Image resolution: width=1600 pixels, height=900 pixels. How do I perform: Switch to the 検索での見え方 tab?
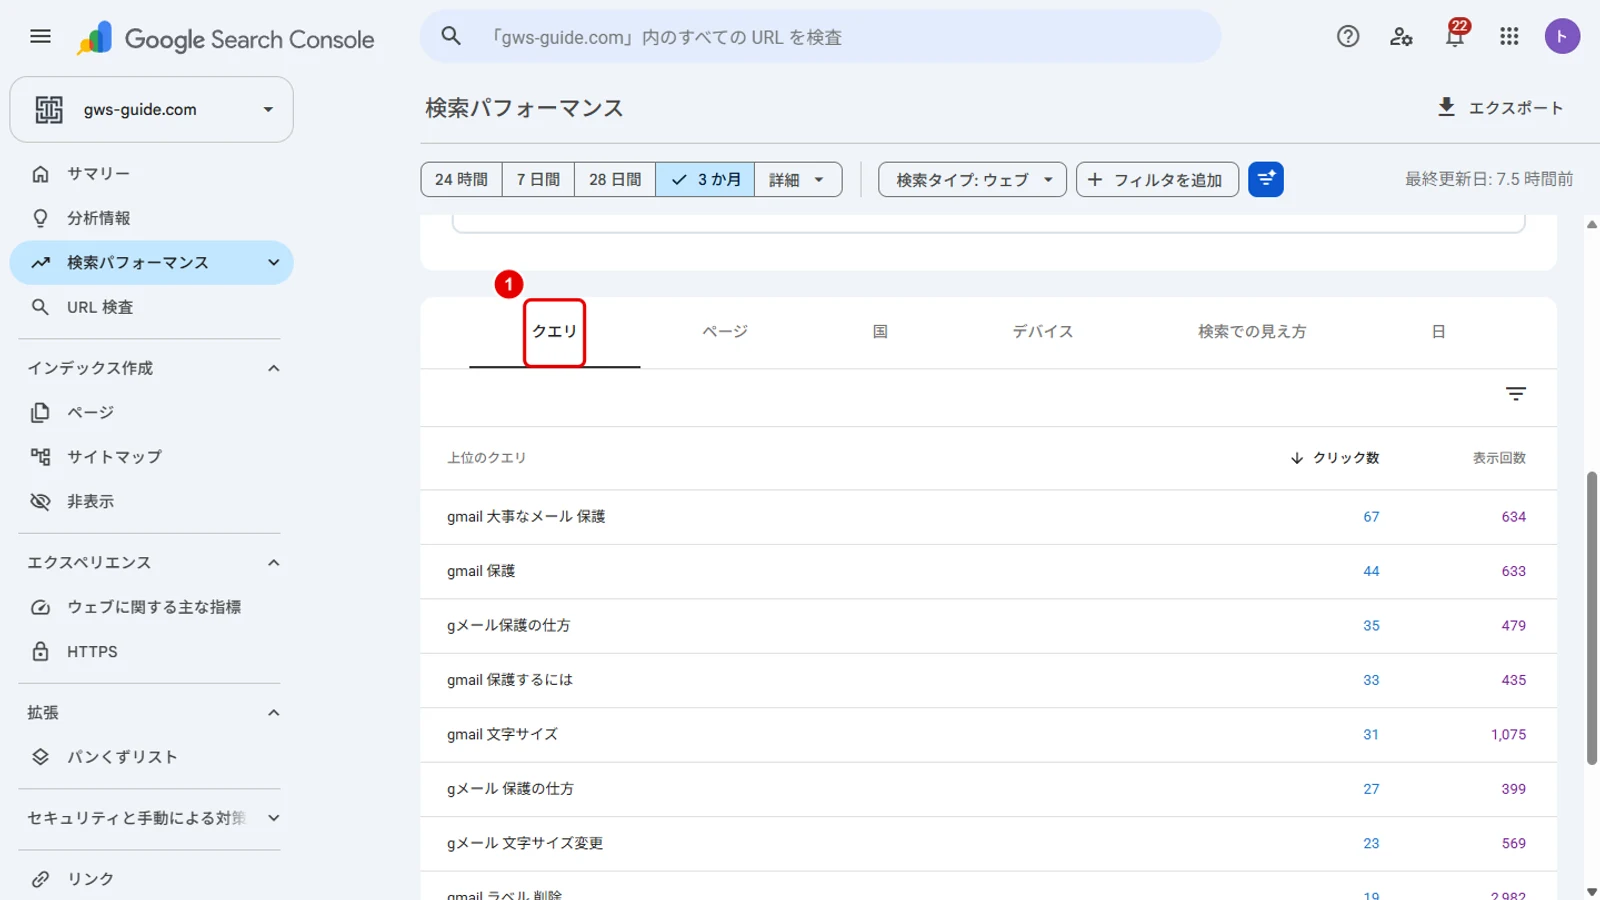tap(1252, 332)
